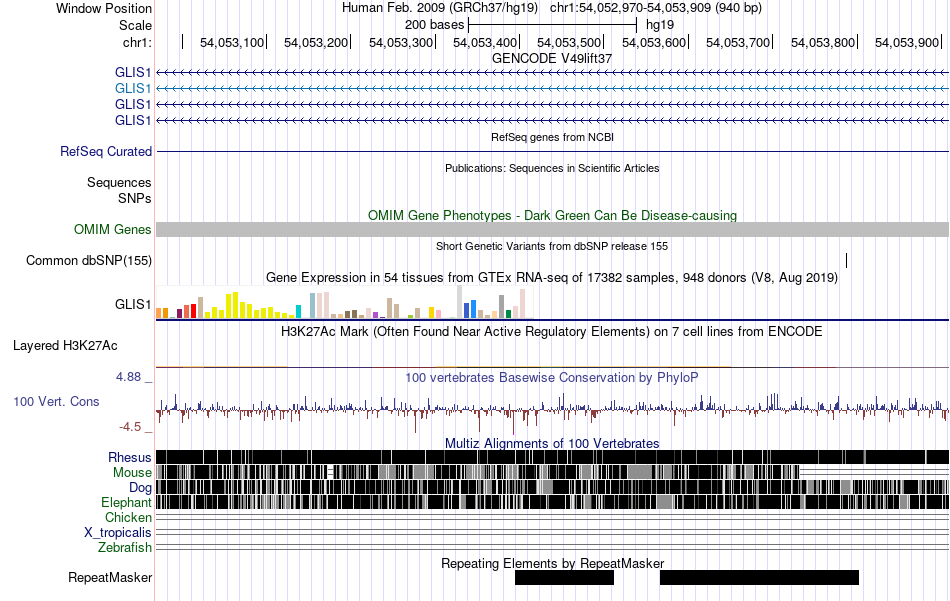This screenshot has width=950, height=601.
Task: Click the Dog alignment row label
Action: click(x=140, y=488)
